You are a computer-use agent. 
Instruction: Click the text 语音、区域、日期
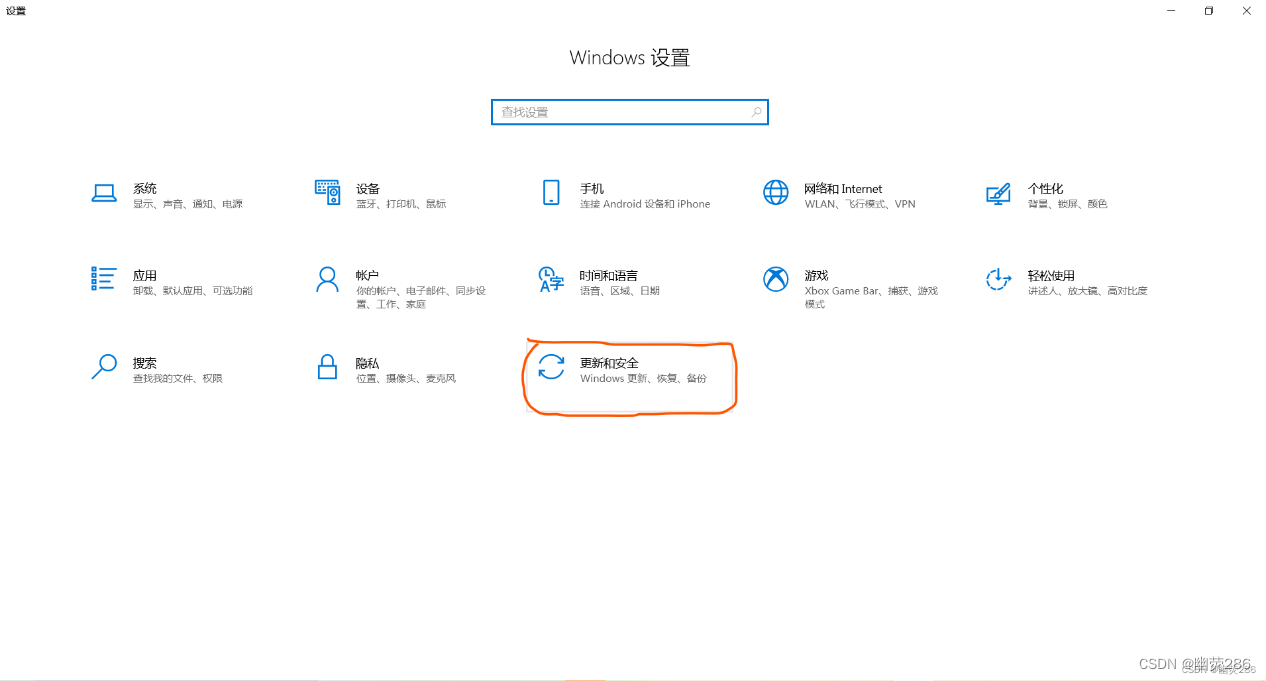point(620,291)
